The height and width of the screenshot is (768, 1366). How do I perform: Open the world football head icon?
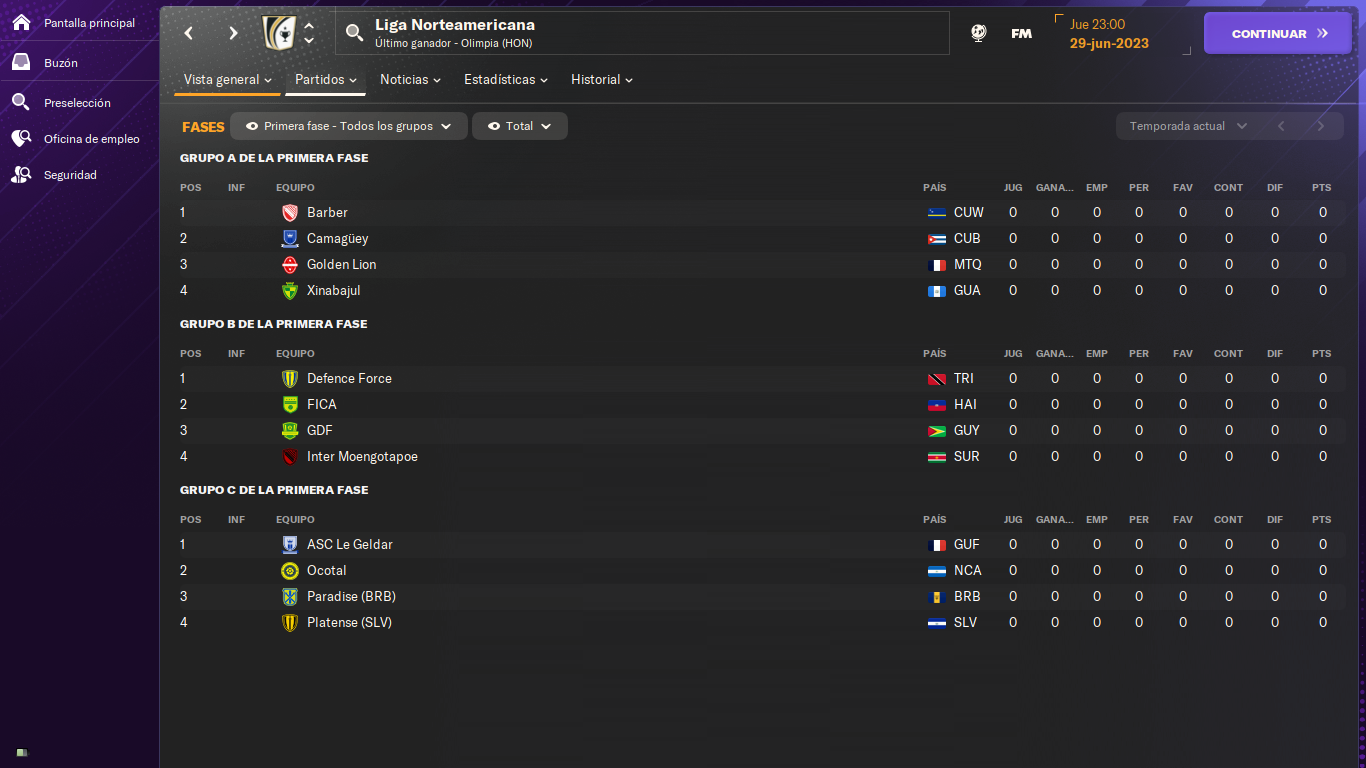click(979, 33)
